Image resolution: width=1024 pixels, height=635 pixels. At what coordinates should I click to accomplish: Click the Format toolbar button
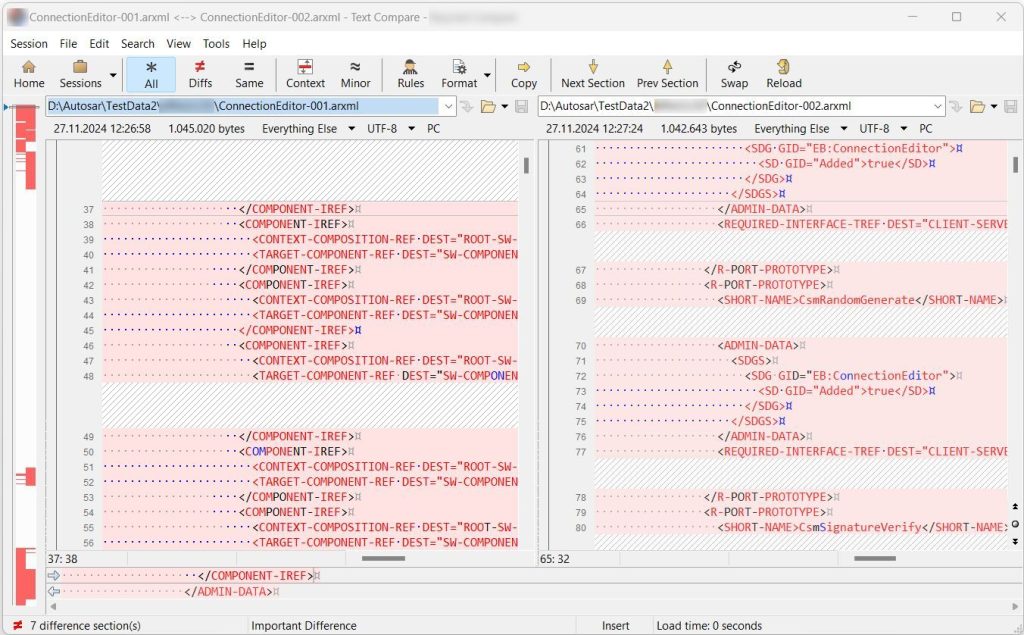(459, 74)
